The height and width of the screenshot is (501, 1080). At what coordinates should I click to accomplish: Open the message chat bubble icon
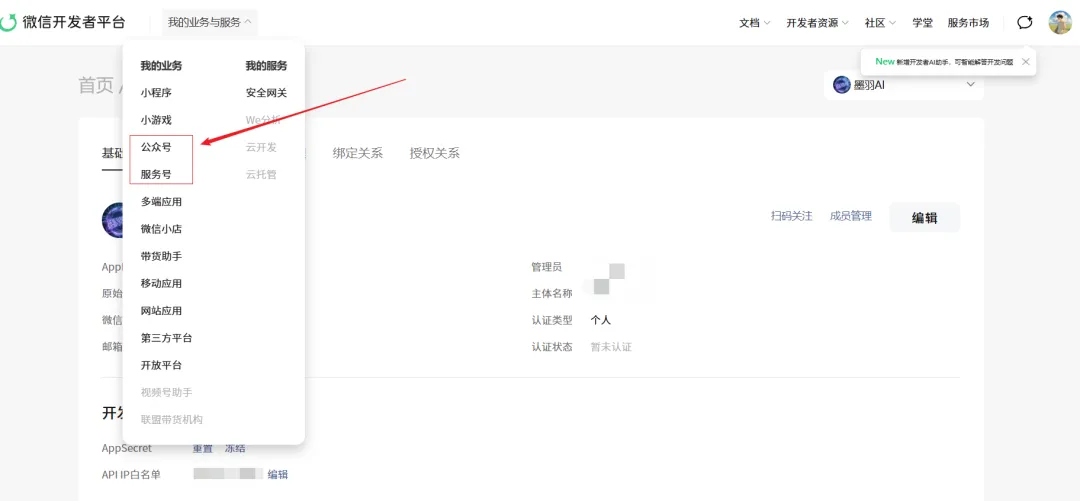tap(1025, 23)
